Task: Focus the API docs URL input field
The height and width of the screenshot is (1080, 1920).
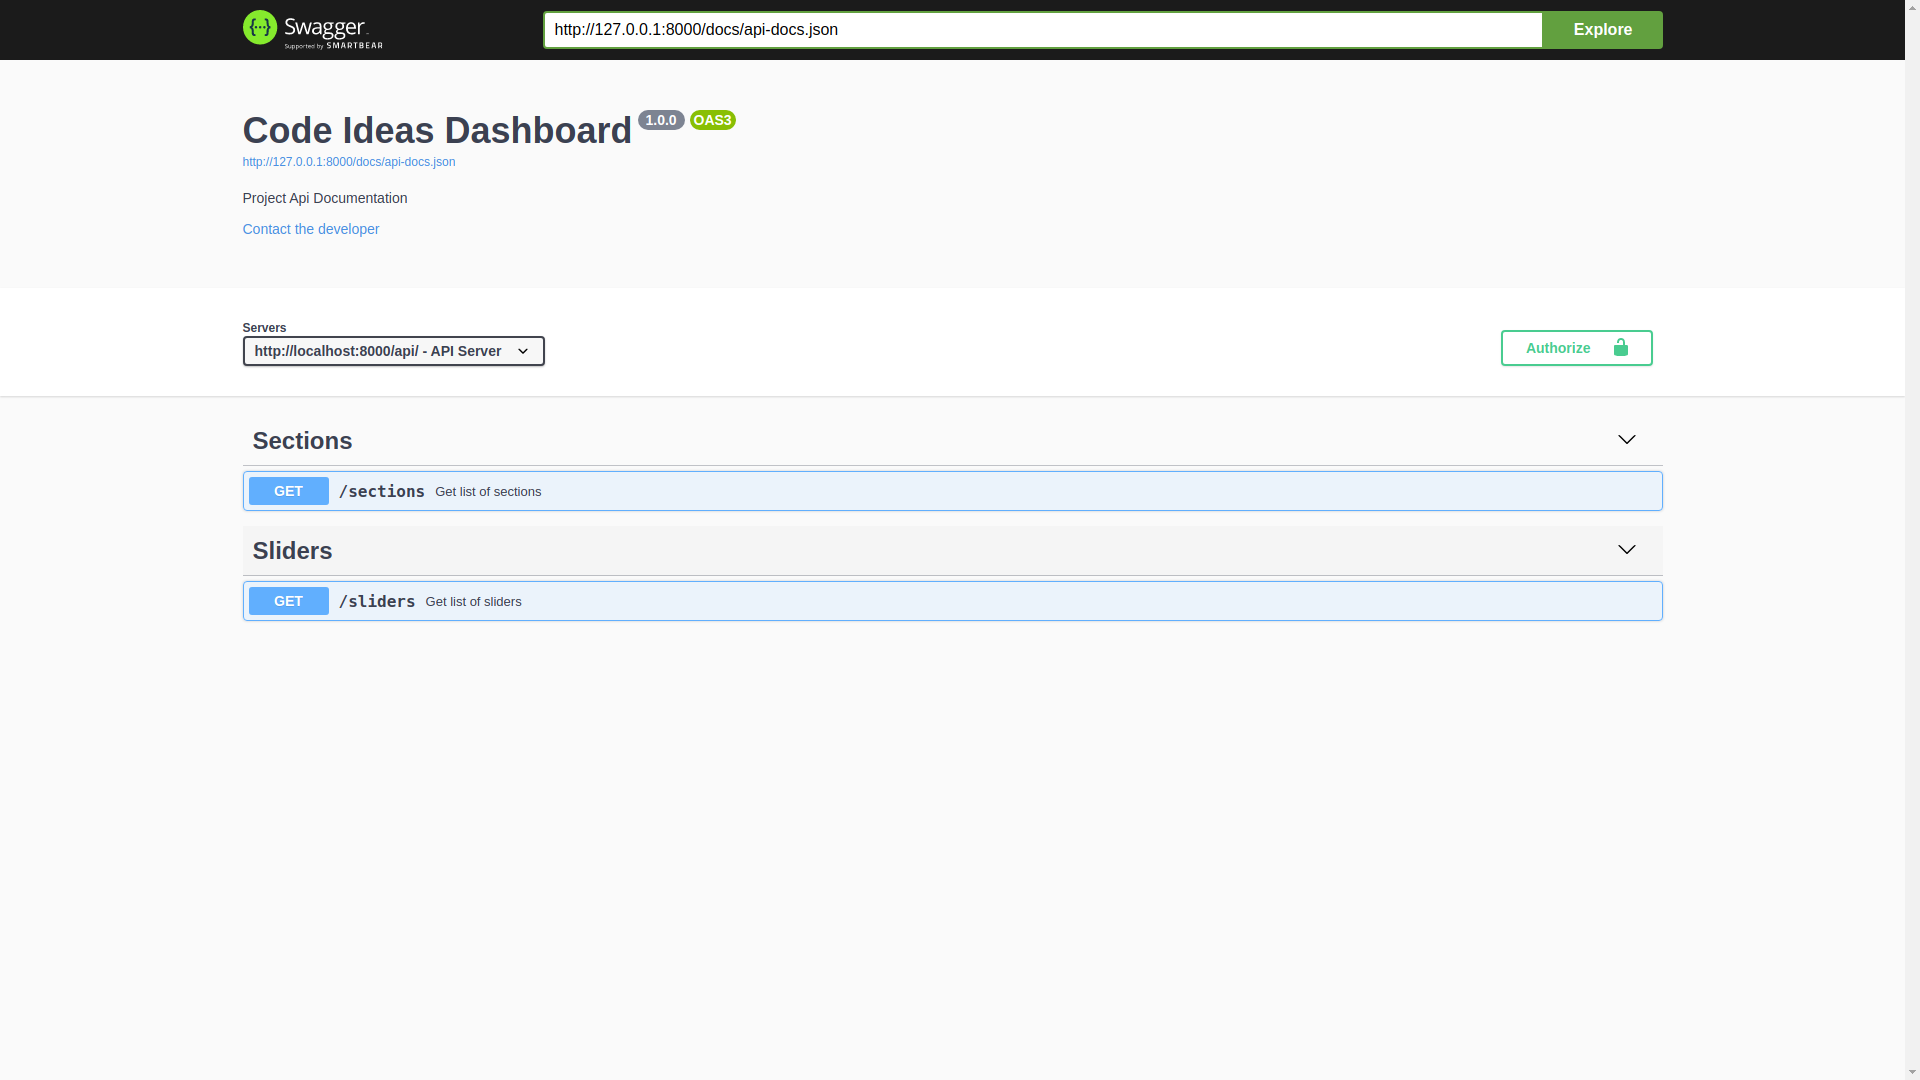Action: click(1040, 30)
